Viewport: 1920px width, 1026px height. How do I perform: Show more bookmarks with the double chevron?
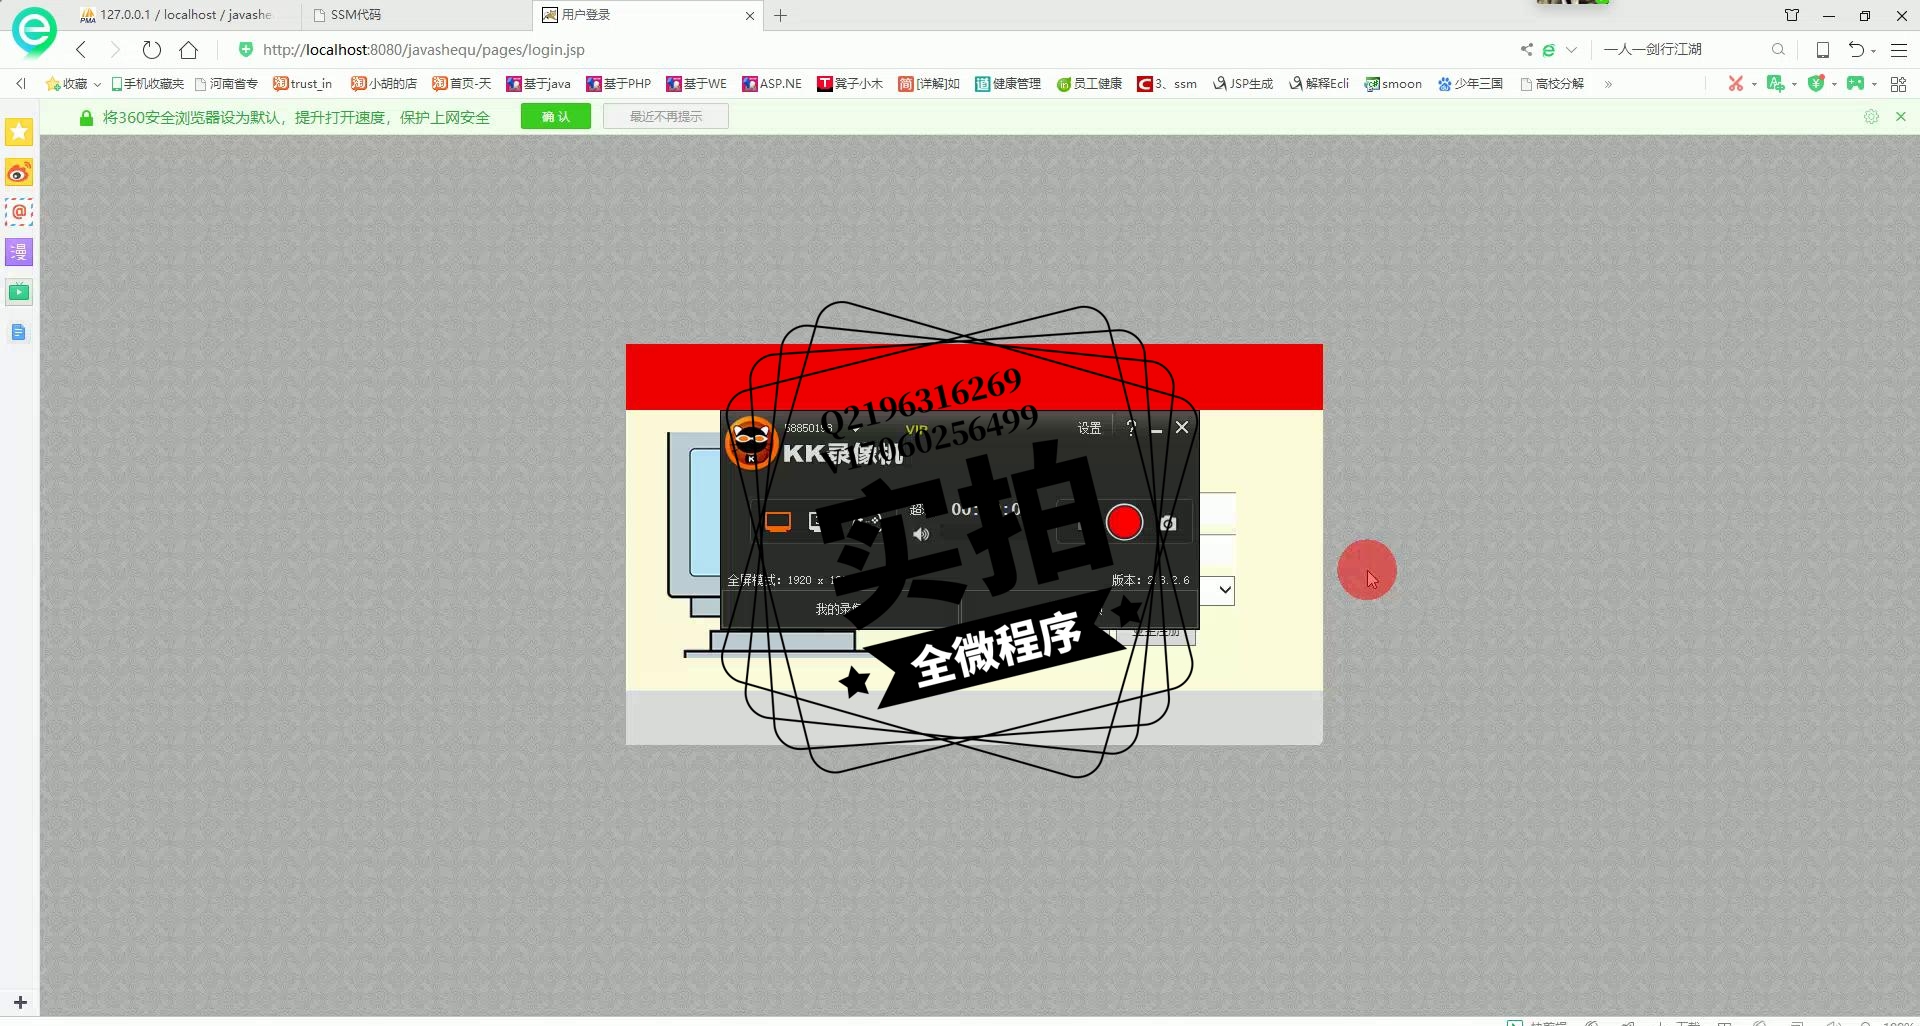pyautogui.click(x=1608, y=84)
